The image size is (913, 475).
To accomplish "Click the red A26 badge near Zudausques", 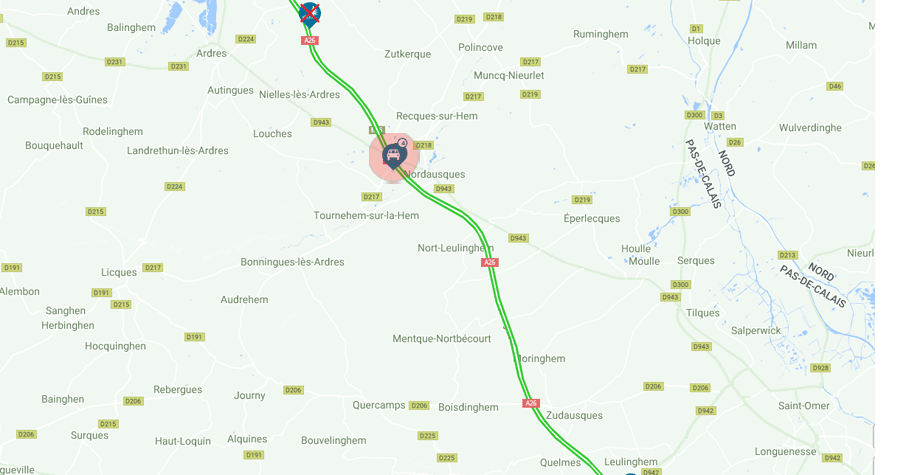I will (x=530, y=403).
